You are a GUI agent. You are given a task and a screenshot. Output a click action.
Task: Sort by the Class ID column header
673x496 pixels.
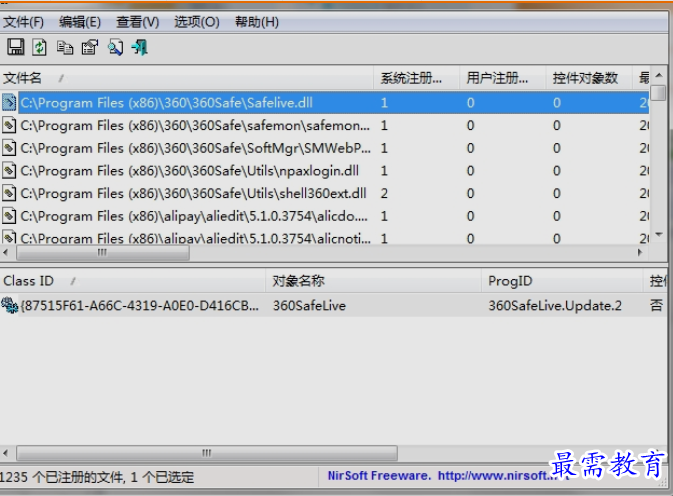coord(133,281)
